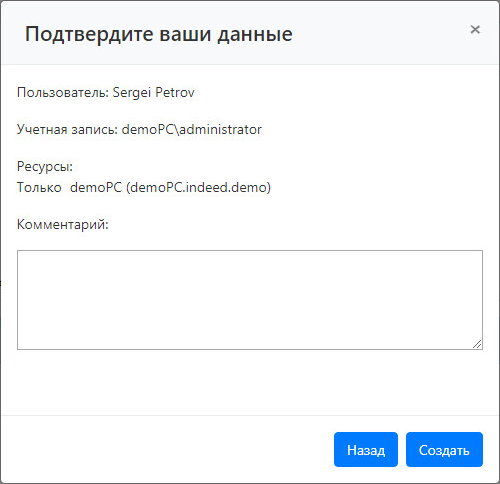Click blank space below the comment box
The width and height of the screenshot is (500, 484).
[250, 382]
